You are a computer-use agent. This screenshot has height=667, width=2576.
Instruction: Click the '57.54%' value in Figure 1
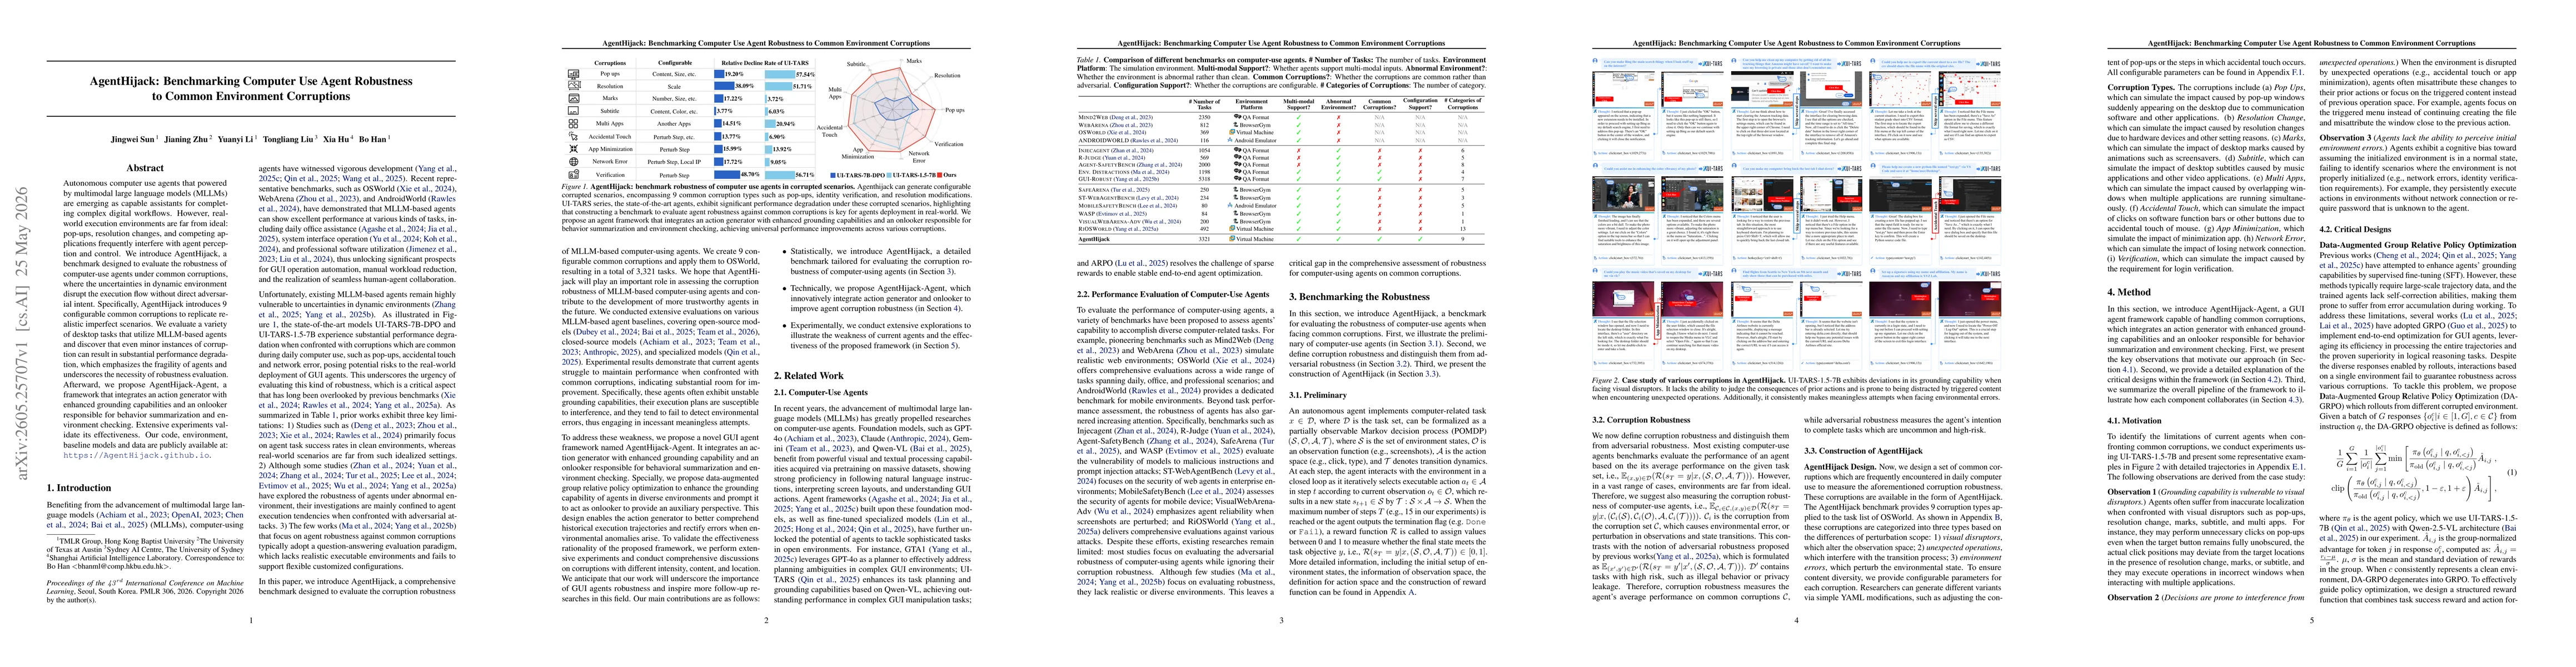pos(805,74)
